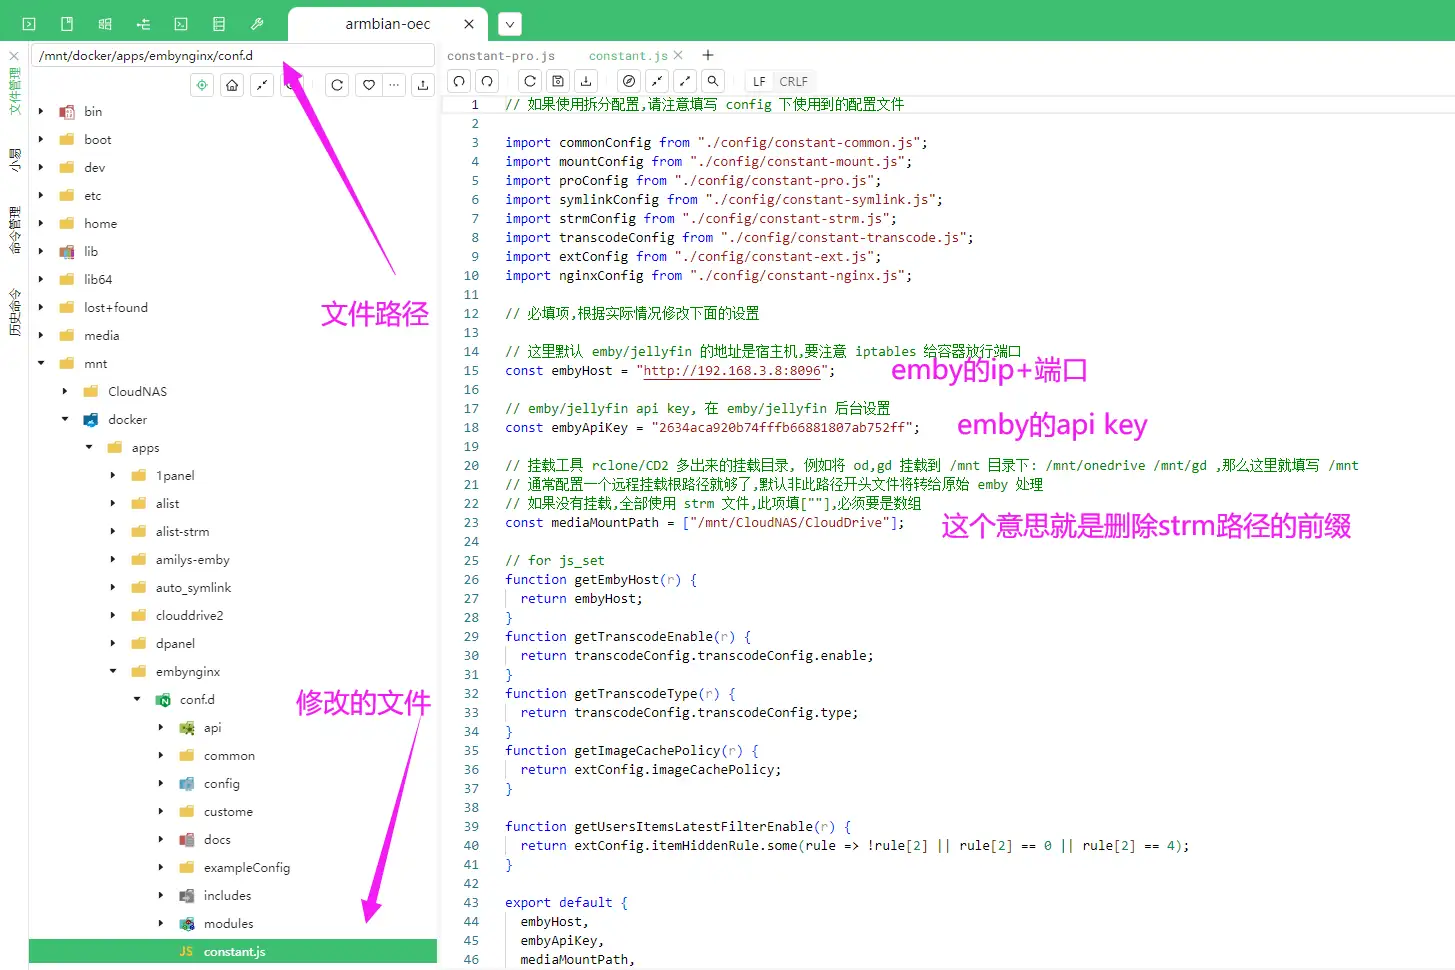The width and height of the screenshot is (1455, 970).
Task: Click the upload icon in file panel toolbar
Action: [x=423, y=85]
